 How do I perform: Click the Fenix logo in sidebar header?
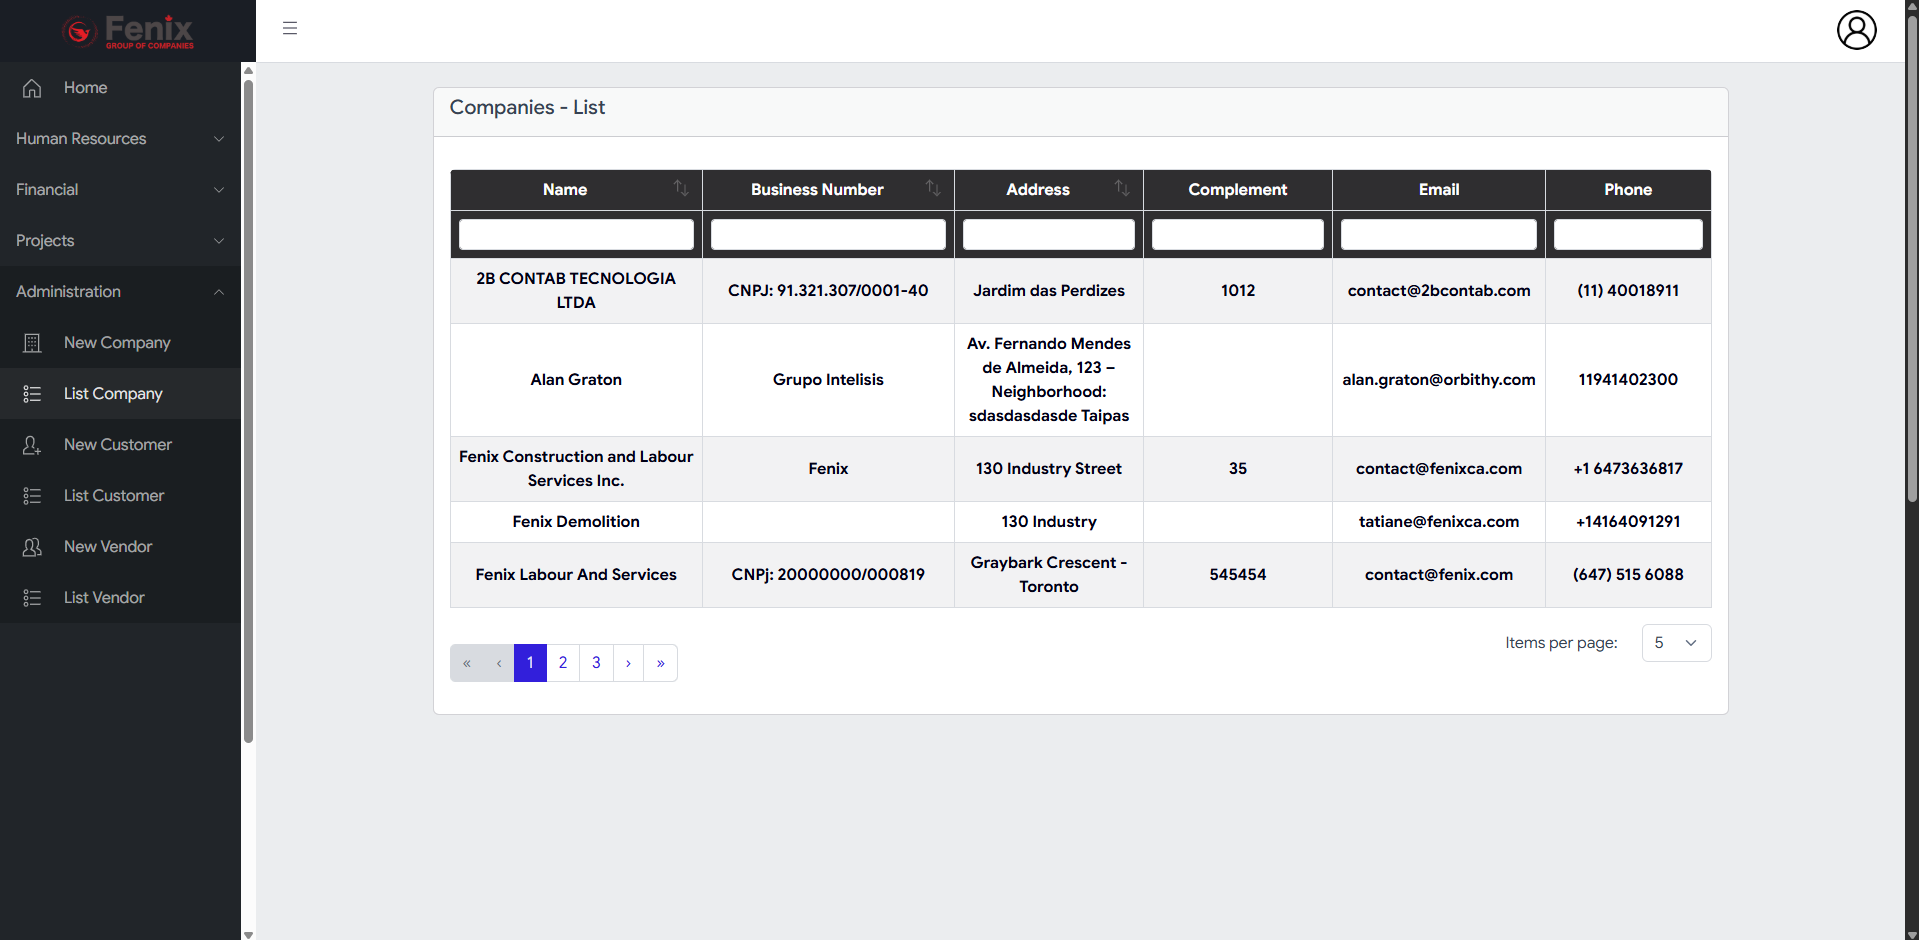pyautogui.click(x=127, y=31)
